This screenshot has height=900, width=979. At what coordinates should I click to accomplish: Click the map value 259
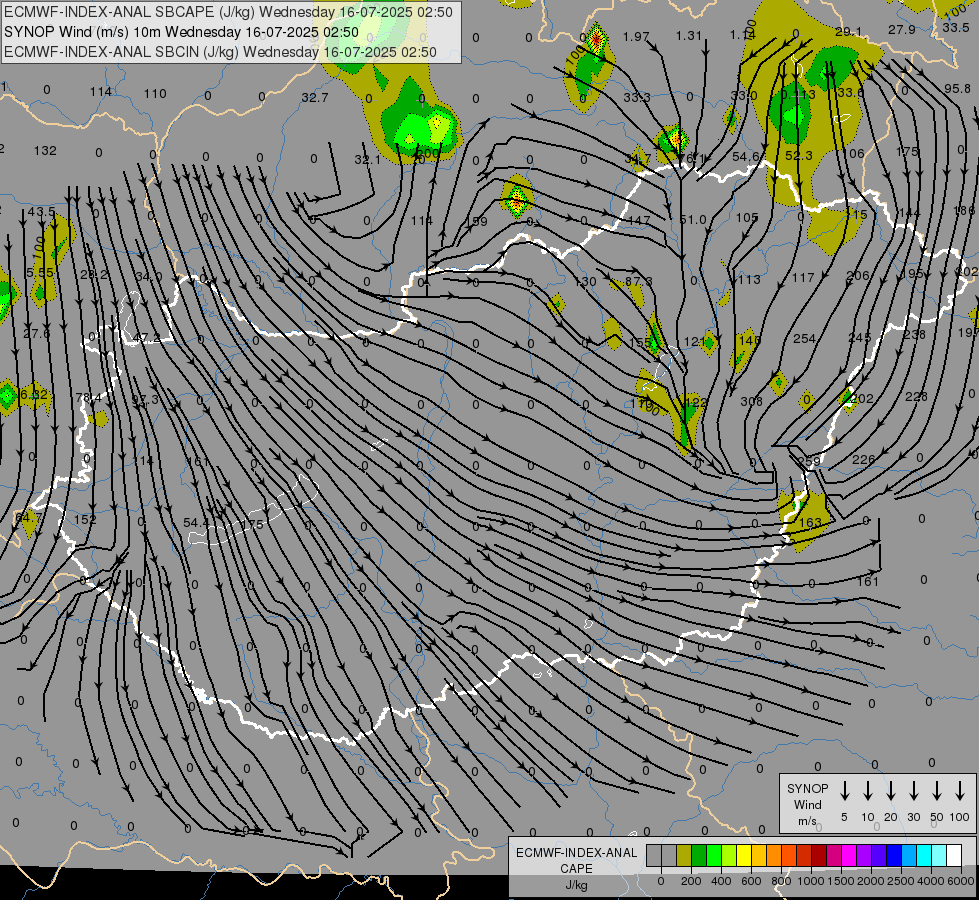click(809, 461)
